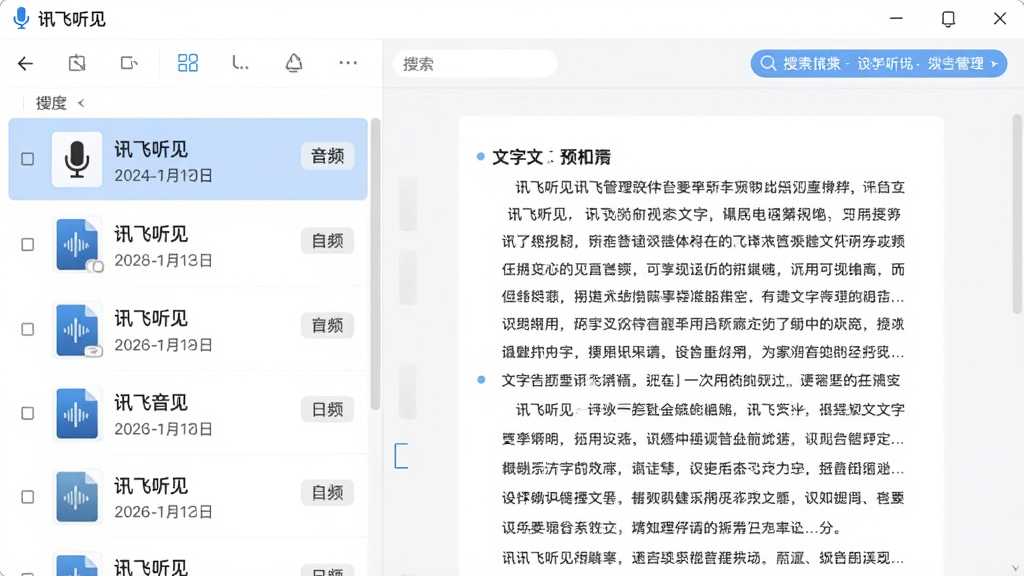Screen dimensions: 1024x576
Task: Select the 讯飞音见 recording title
Action: coord(151,403)
